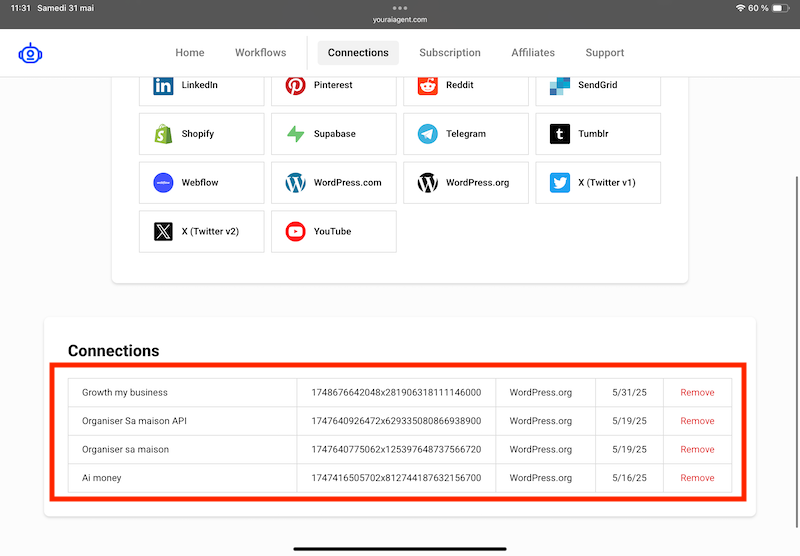Choose the Supabase lightning icon
This screenshot has height=556, width=800.
pos(295,134)
